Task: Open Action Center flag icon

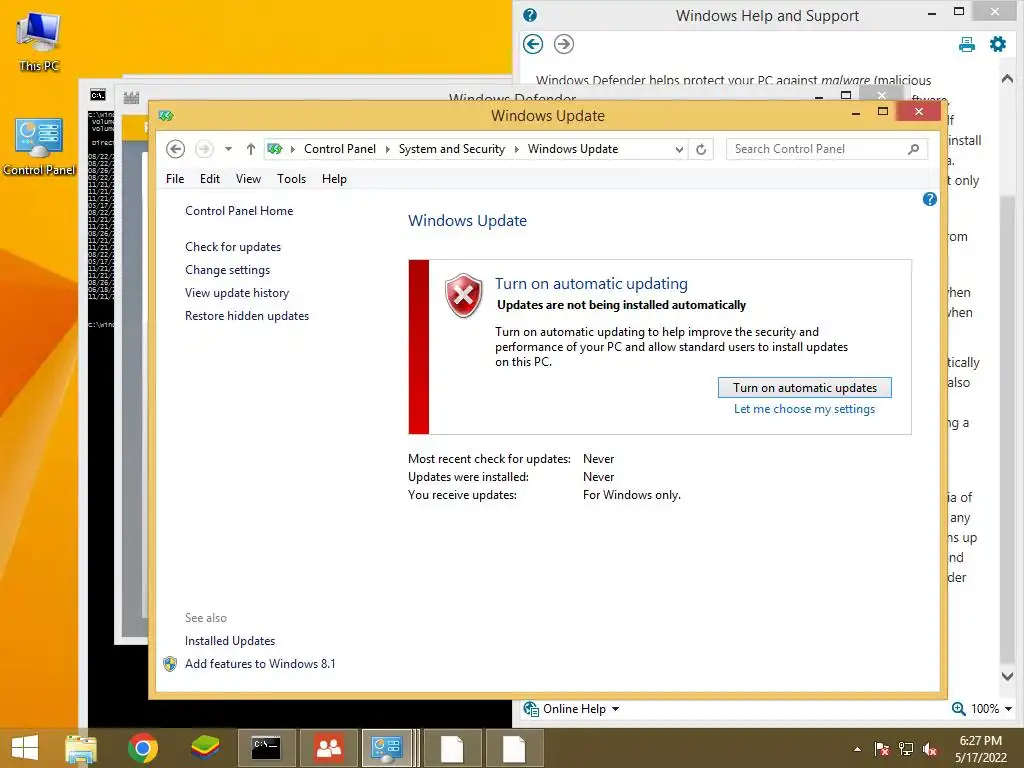Action: click(882, 749)
